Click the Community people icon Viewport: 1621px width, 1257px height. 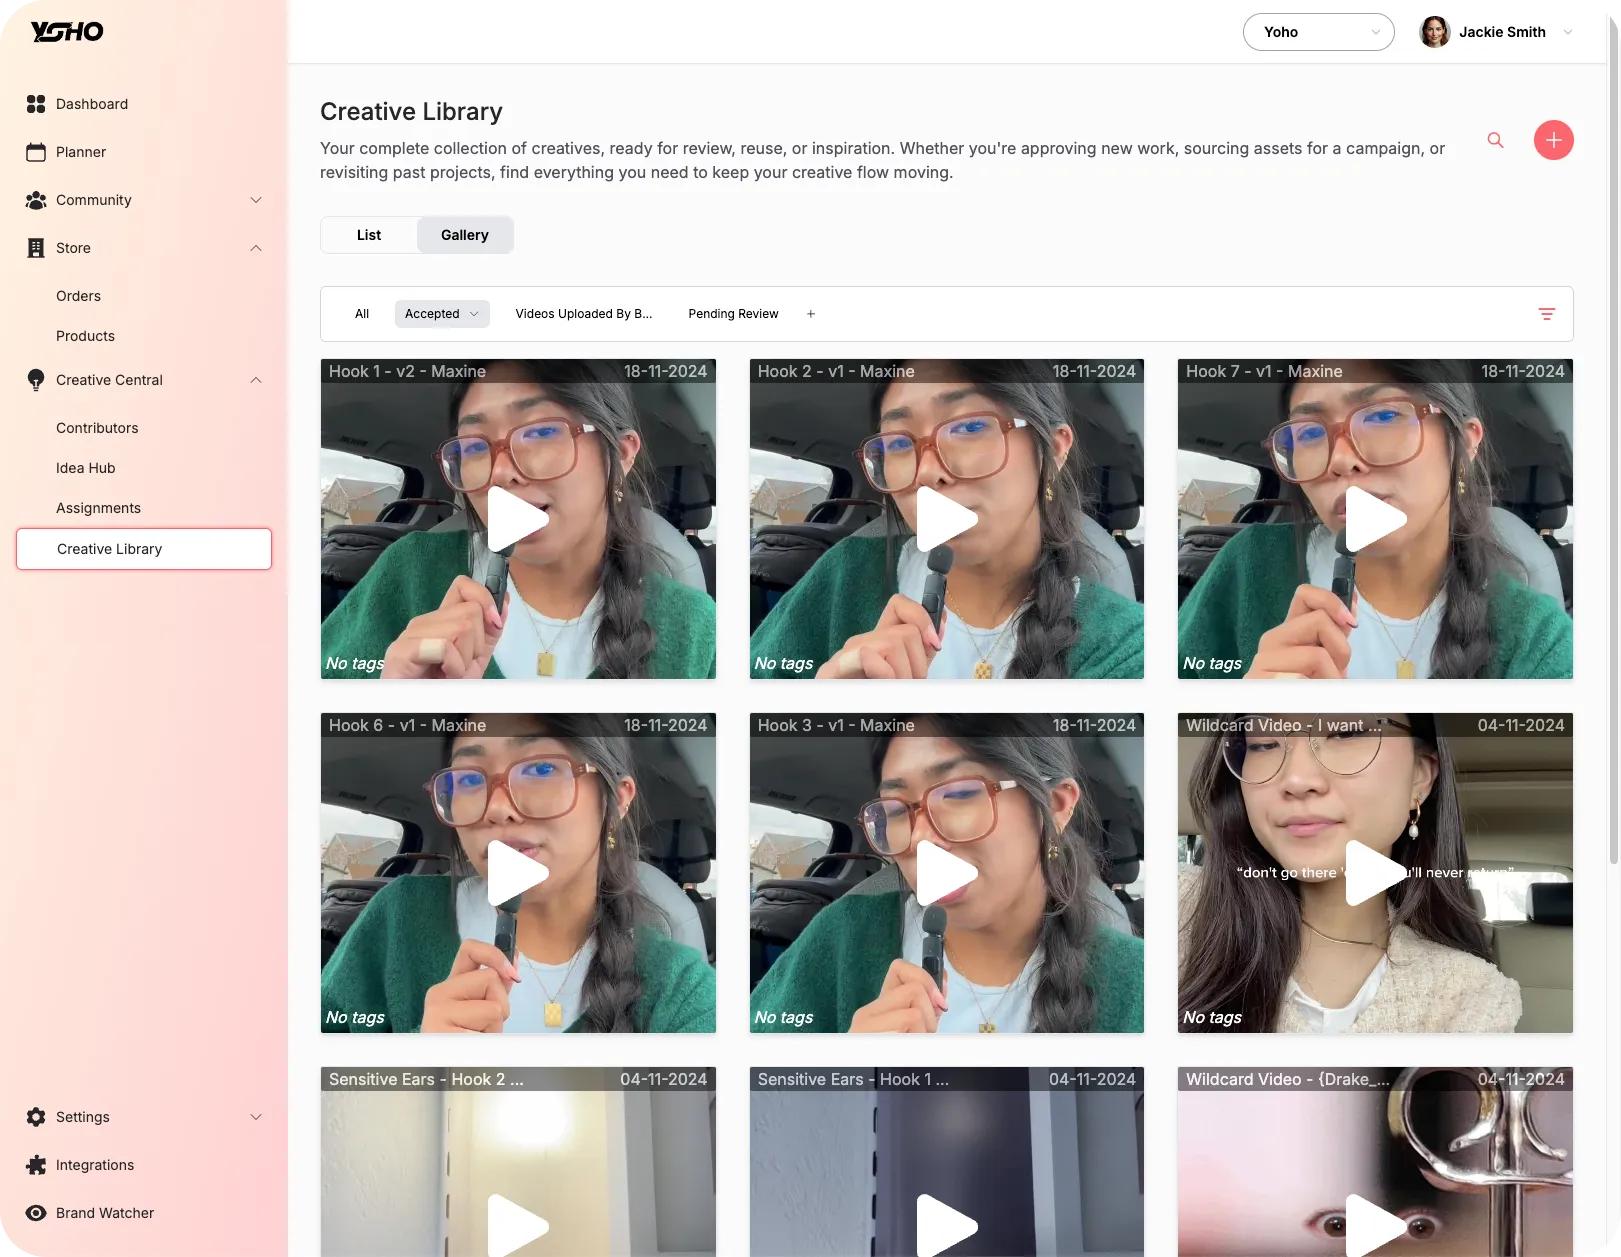point(36,200)
